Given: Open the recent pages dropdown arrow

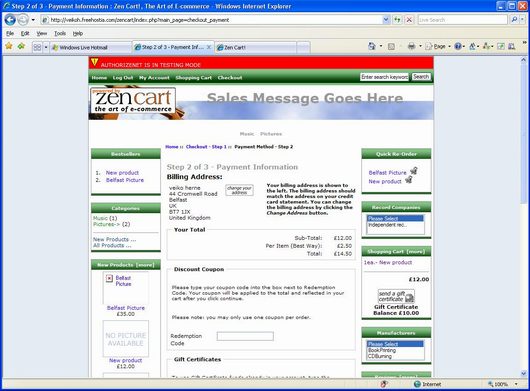Looking at the screenshot, I should (x=33, y=20).
